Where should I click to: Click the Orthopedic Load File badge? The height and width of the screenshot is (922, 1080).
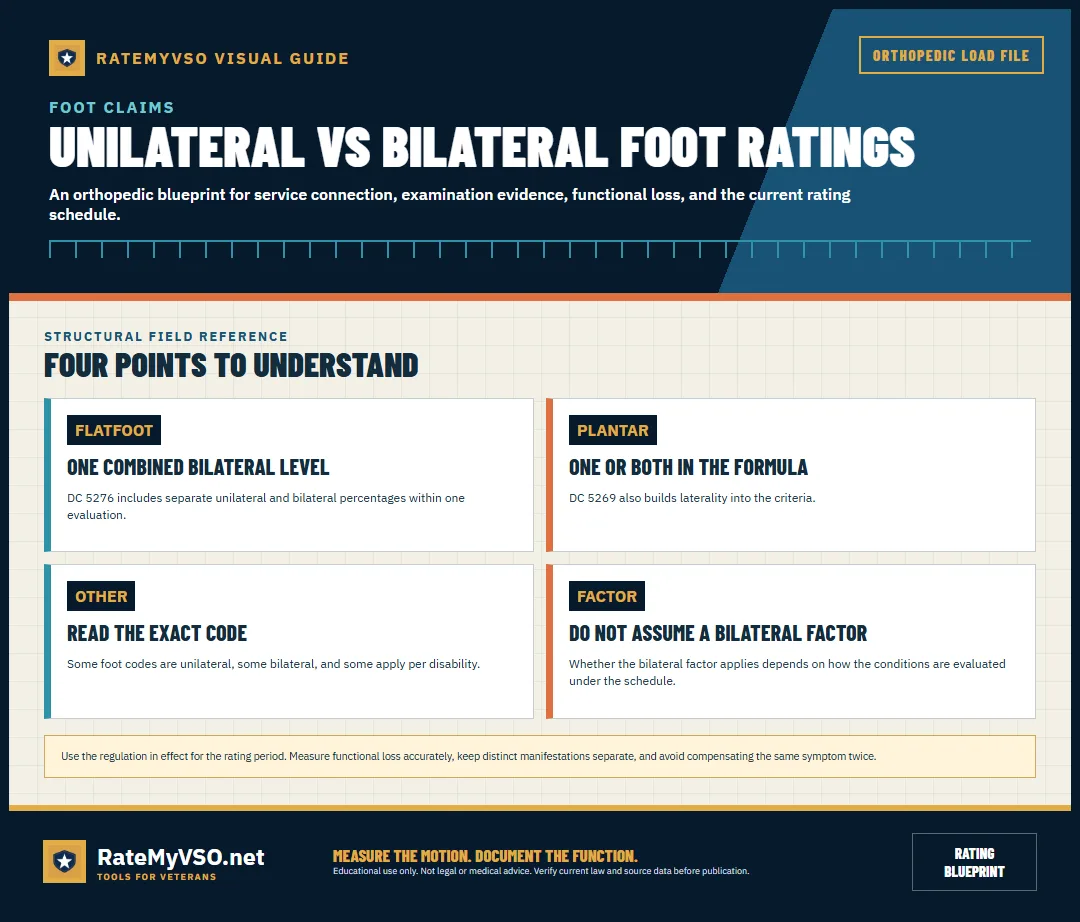coord(951,55)
